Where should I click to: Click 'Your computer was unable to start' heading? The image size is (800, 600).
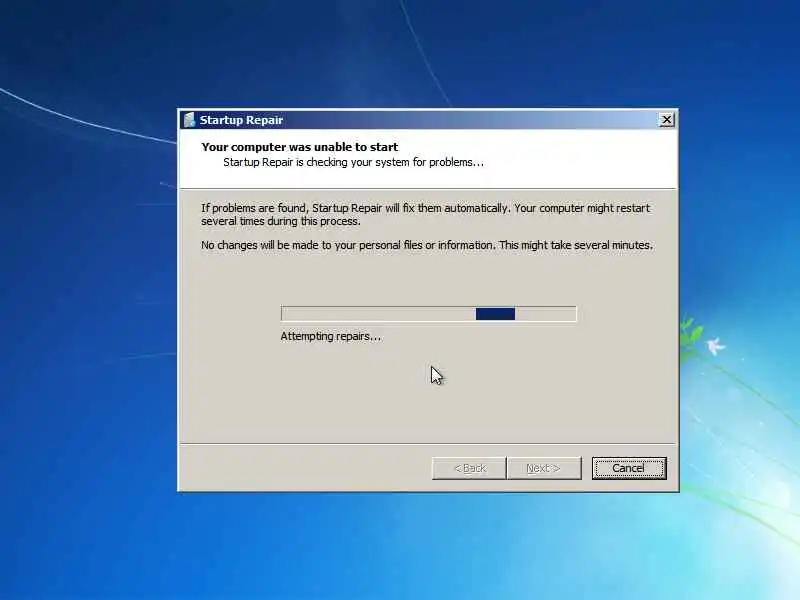pos(299,147)
